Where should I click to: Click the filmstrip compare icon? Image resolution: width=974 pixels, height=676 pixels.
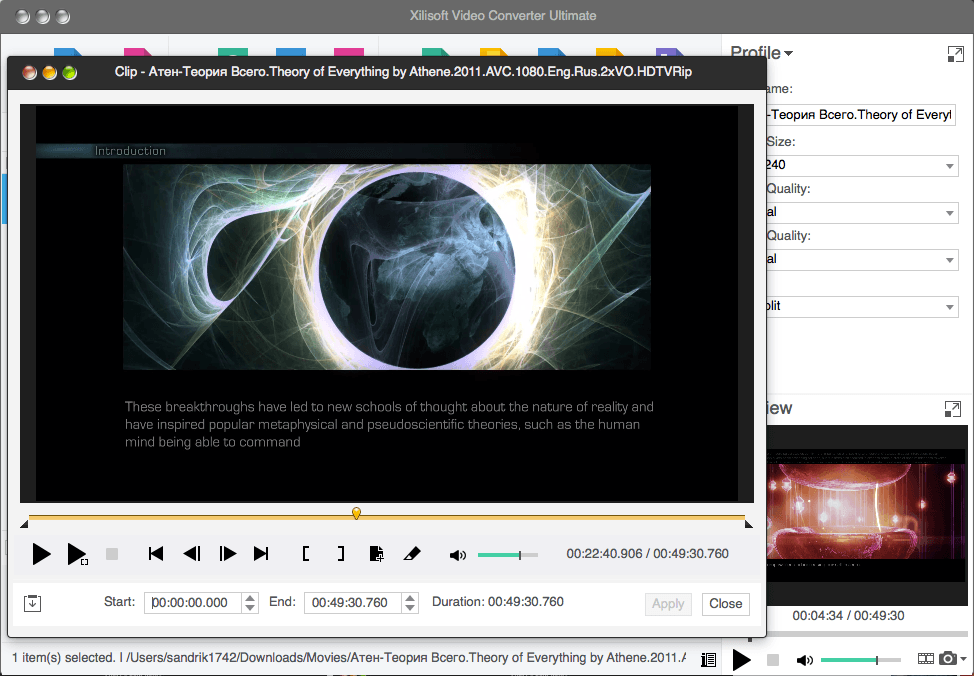[x=926, y=659]
